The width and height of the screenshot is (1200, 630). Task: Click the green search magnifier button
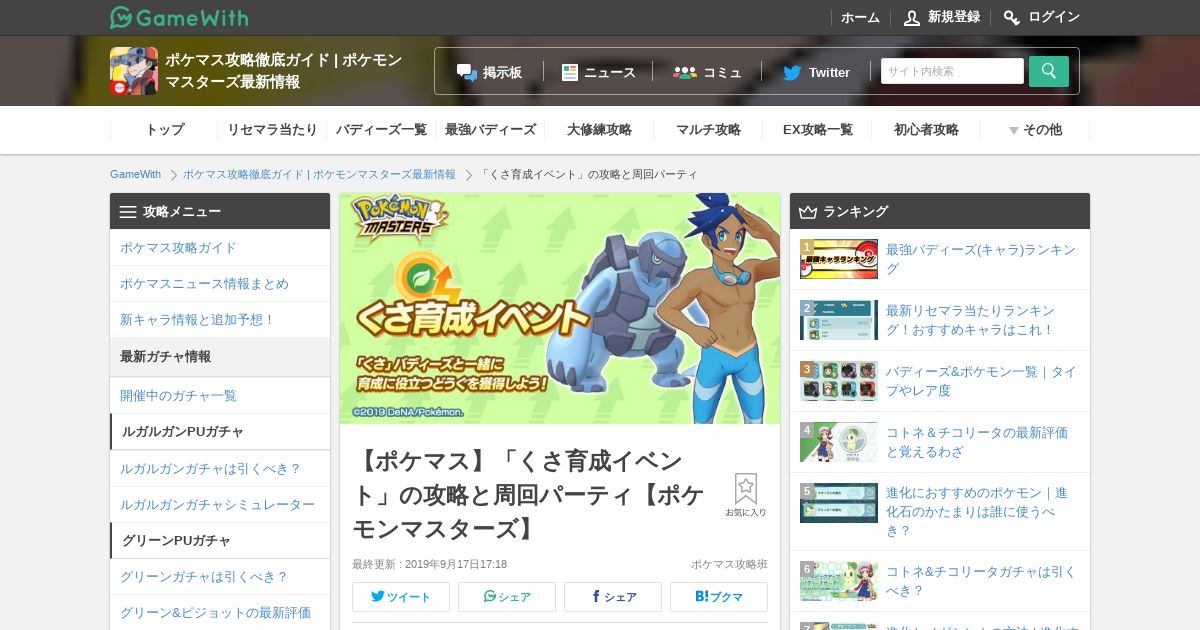coord(1049,71)
